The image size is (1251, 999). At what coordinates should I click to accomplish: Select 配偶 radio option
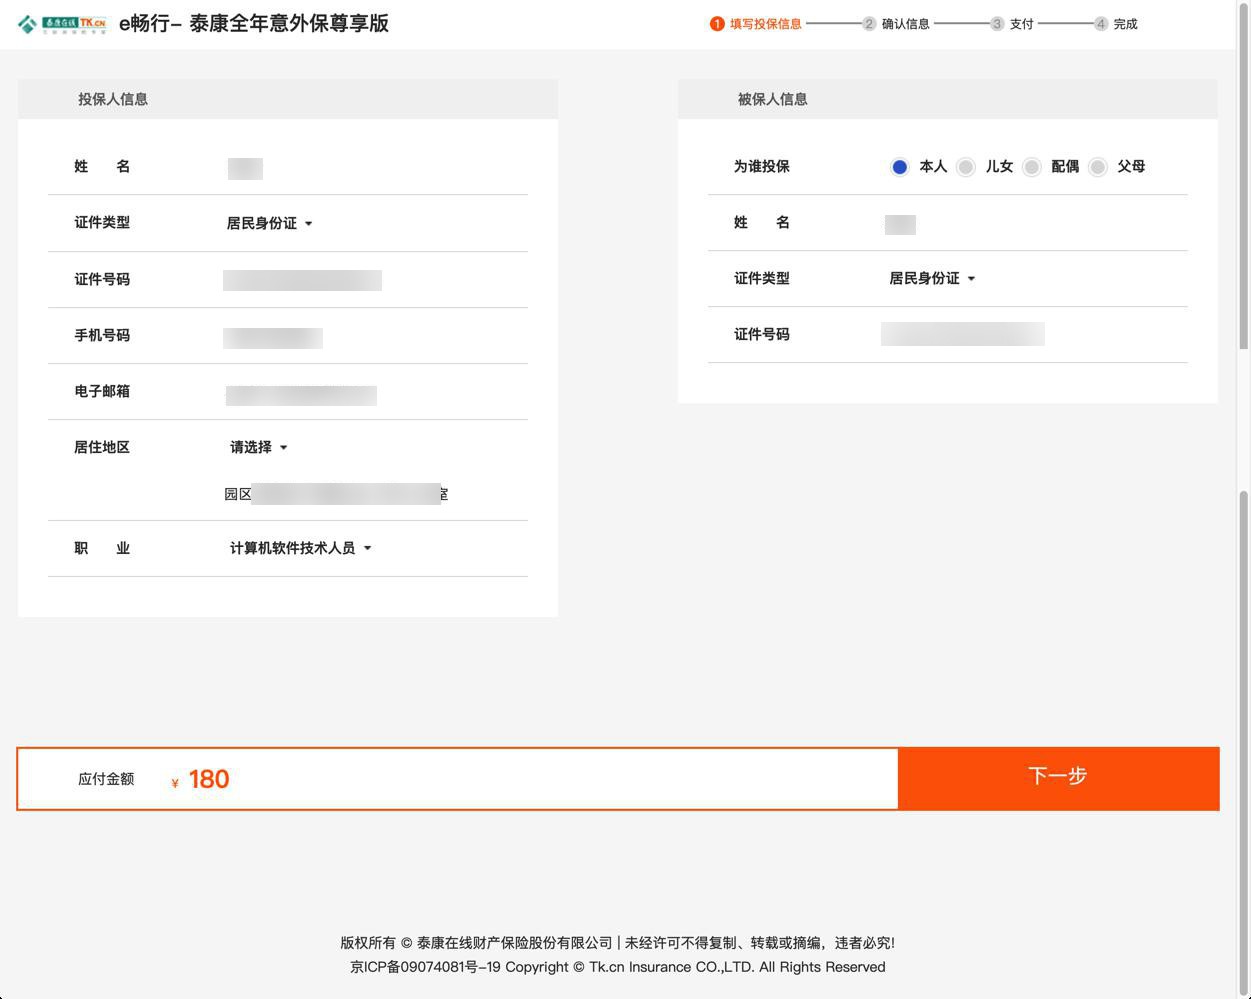pyautogui.click(x=1031, y=167)
